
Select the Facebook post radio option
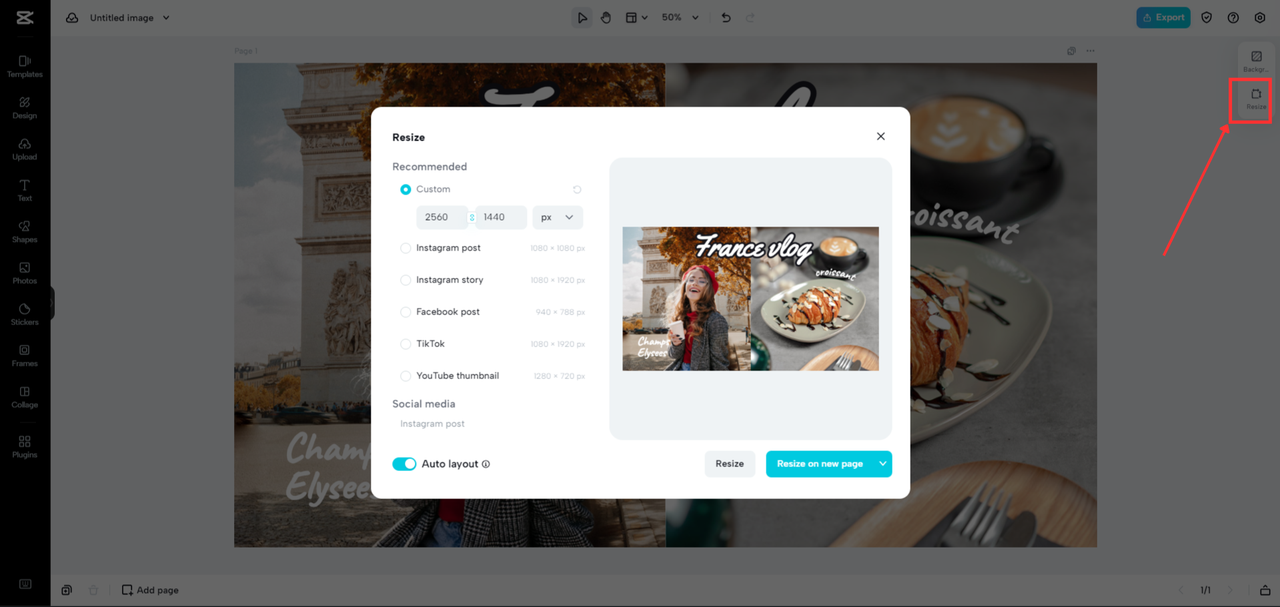point(405,312)
